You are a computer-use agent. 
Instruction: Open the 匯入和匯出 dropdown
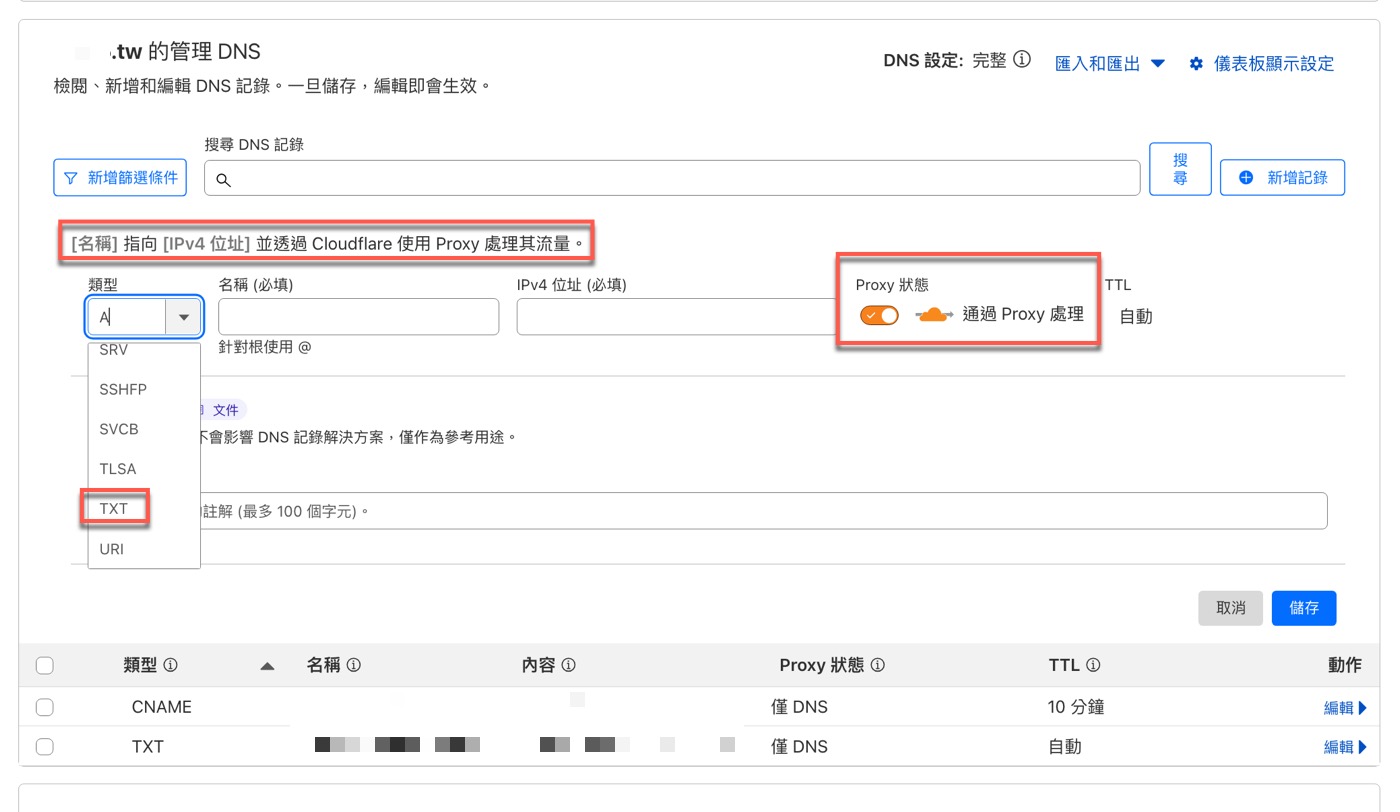[1110, 63]
